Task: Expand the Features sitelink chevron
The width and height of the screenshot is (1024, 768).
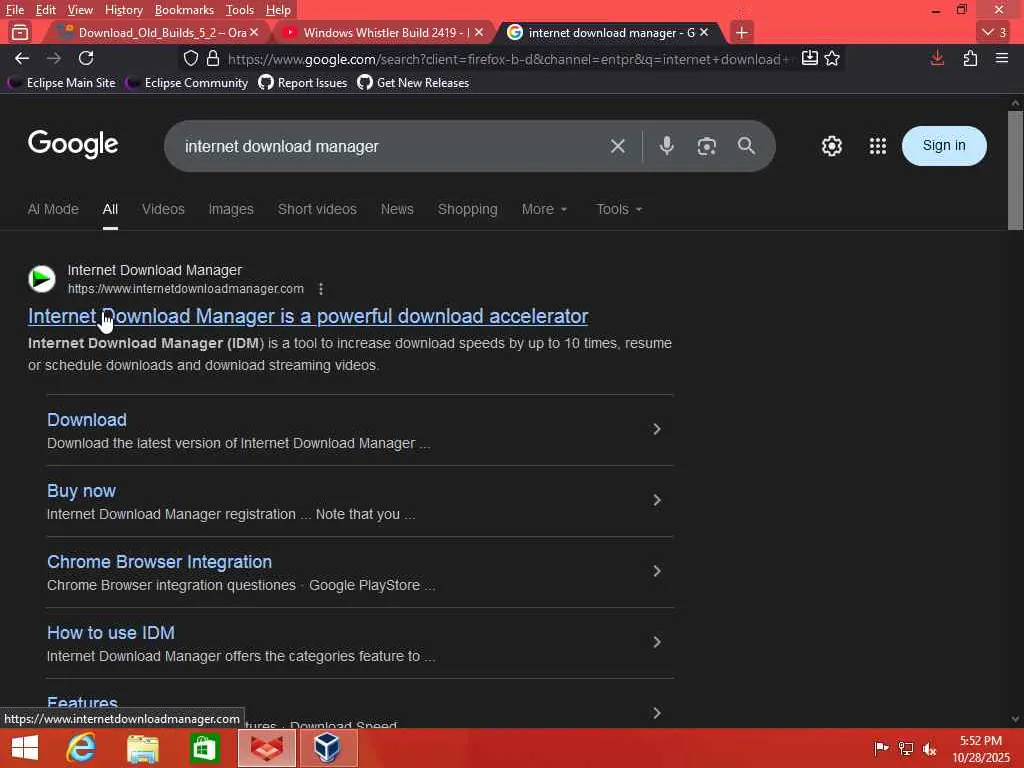Action: pyautogui.click(x=657, y=712)
